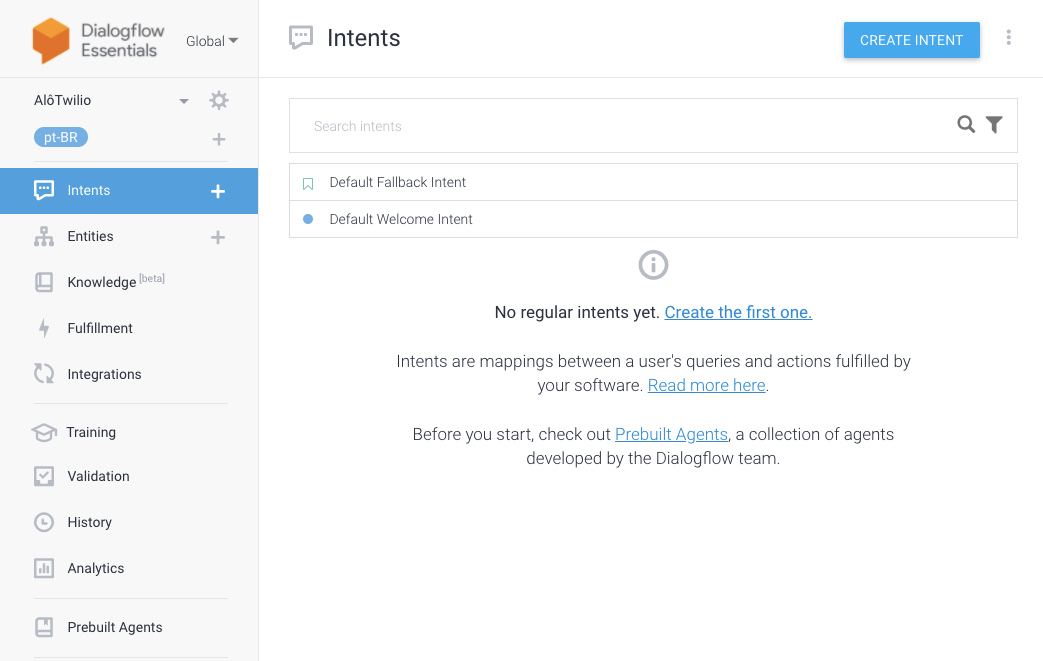This screenshot has height=661, width=1043.
Task: Add a new language with plus icon
Action: tap(219, 139)
